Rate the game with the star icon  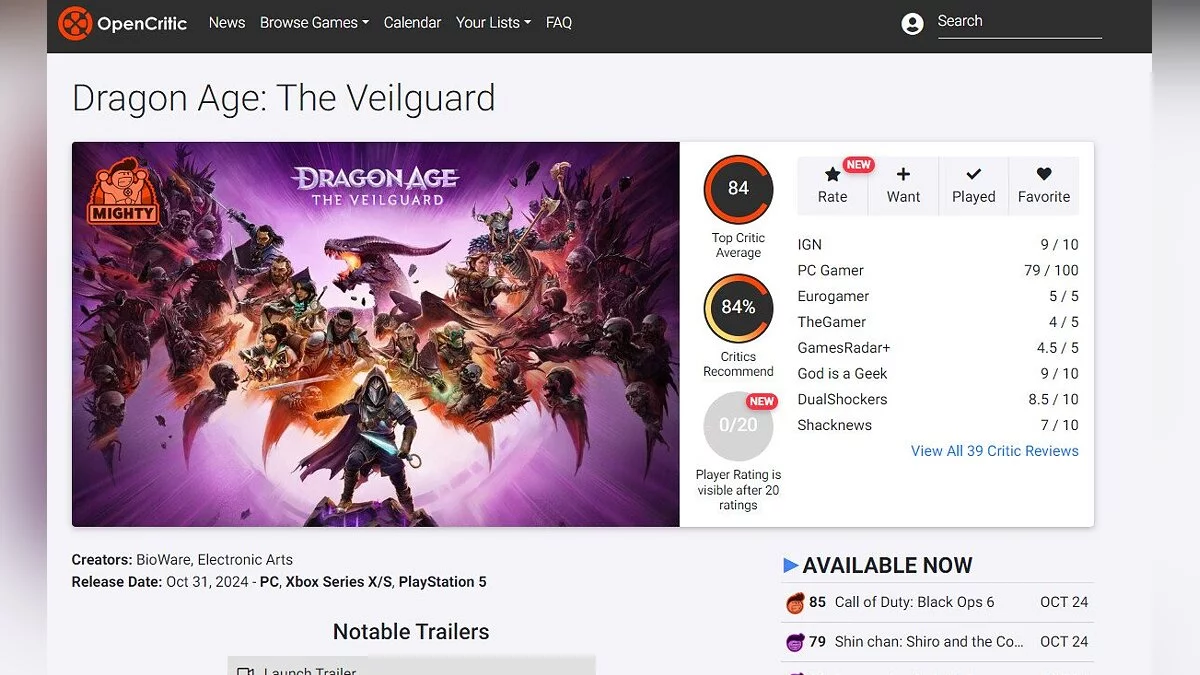832,186
